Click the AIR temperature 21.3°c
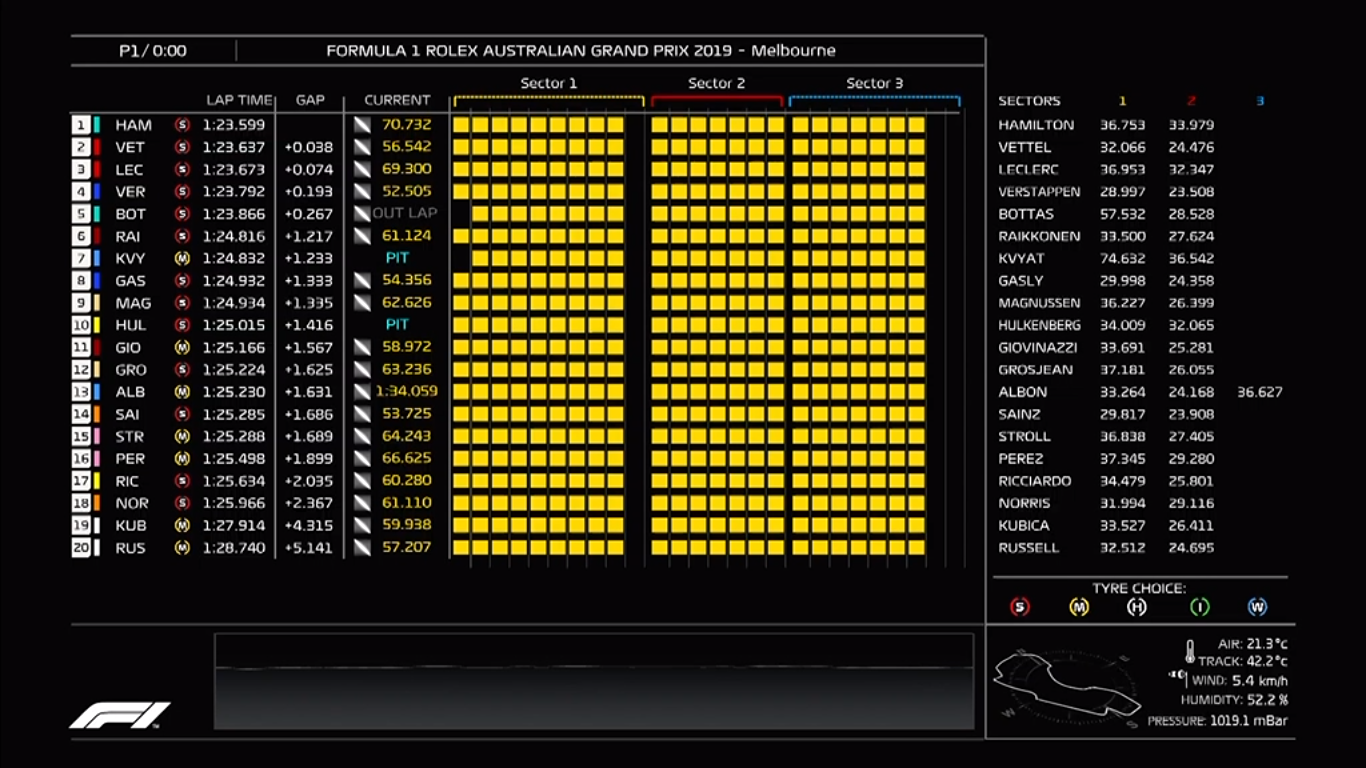Image resolution: width=1366 pixels, height=768 pixels. [x=1266, y=644]
